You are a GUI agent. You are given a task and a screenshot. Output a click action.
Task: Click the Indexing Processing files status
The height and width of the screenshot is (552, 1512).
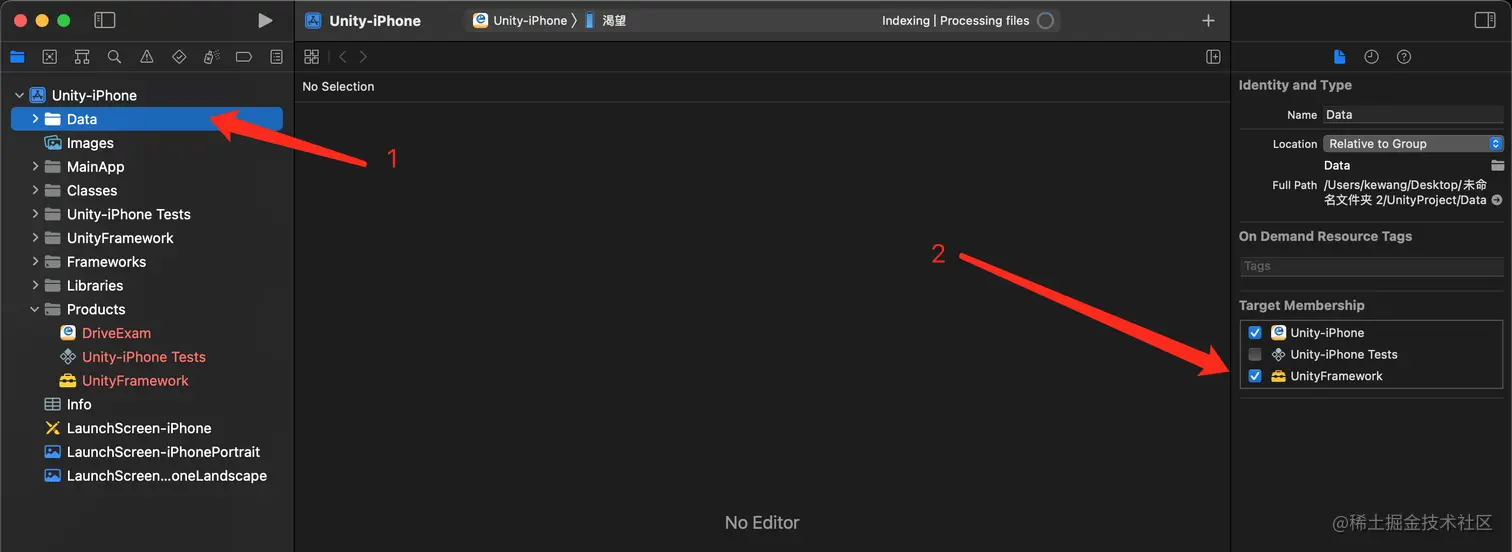(x=955, y=20)
